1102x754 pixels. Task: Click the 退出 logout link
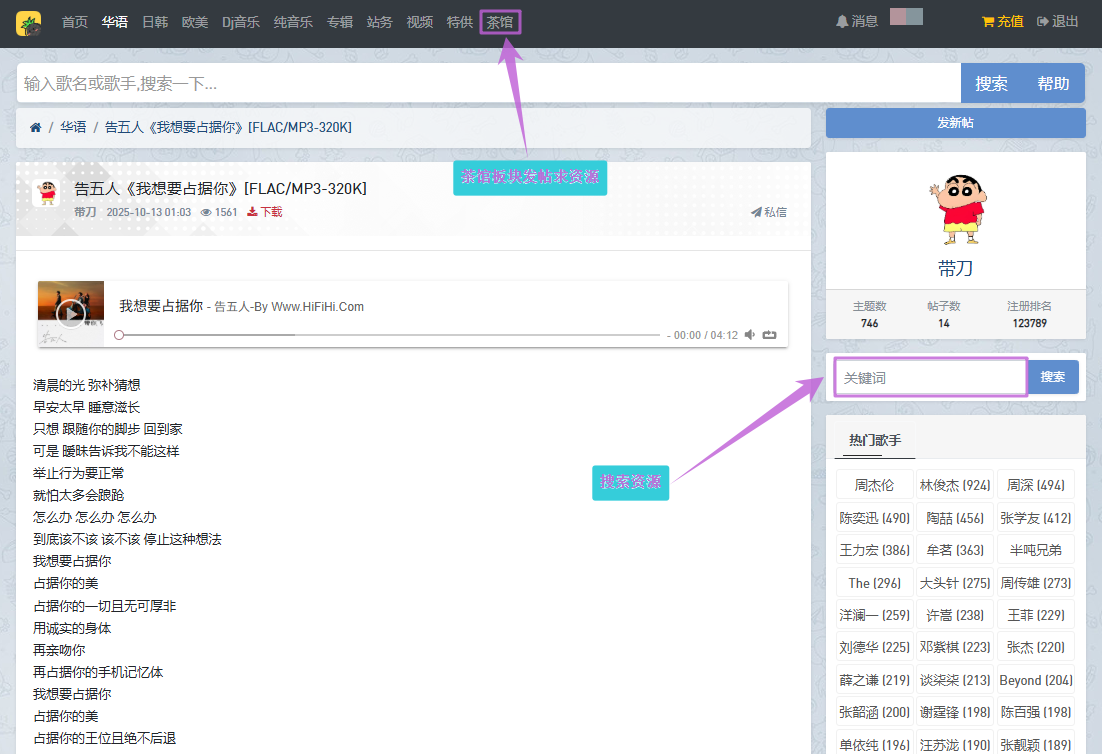click(x=1058, y=21)
